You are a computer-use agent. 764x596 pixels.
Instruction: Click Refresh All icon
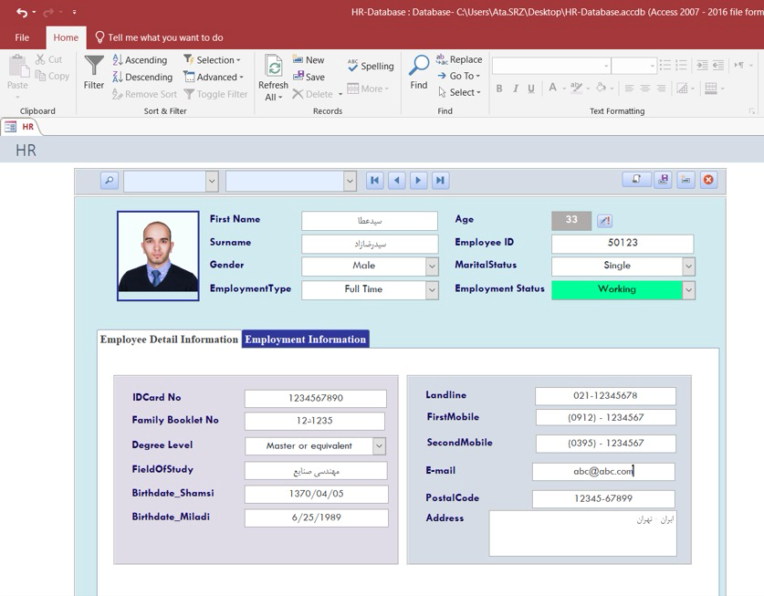(x=273, y=67)
